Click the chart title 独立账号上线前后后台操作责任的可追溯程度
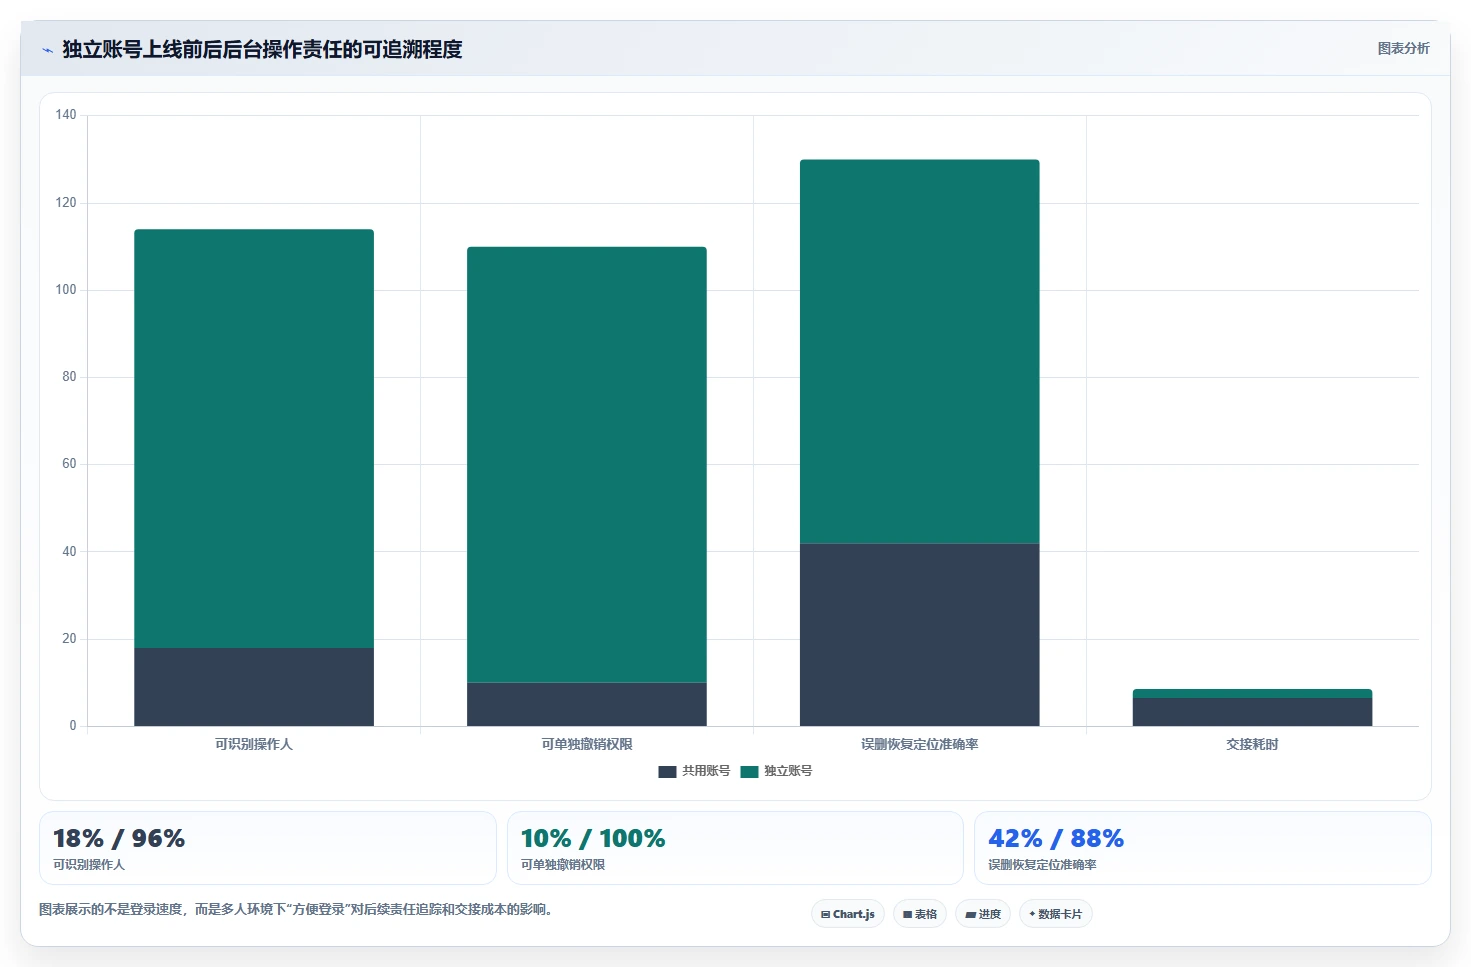This screenshot has height=967, width=1471. (x=262, y=49)
